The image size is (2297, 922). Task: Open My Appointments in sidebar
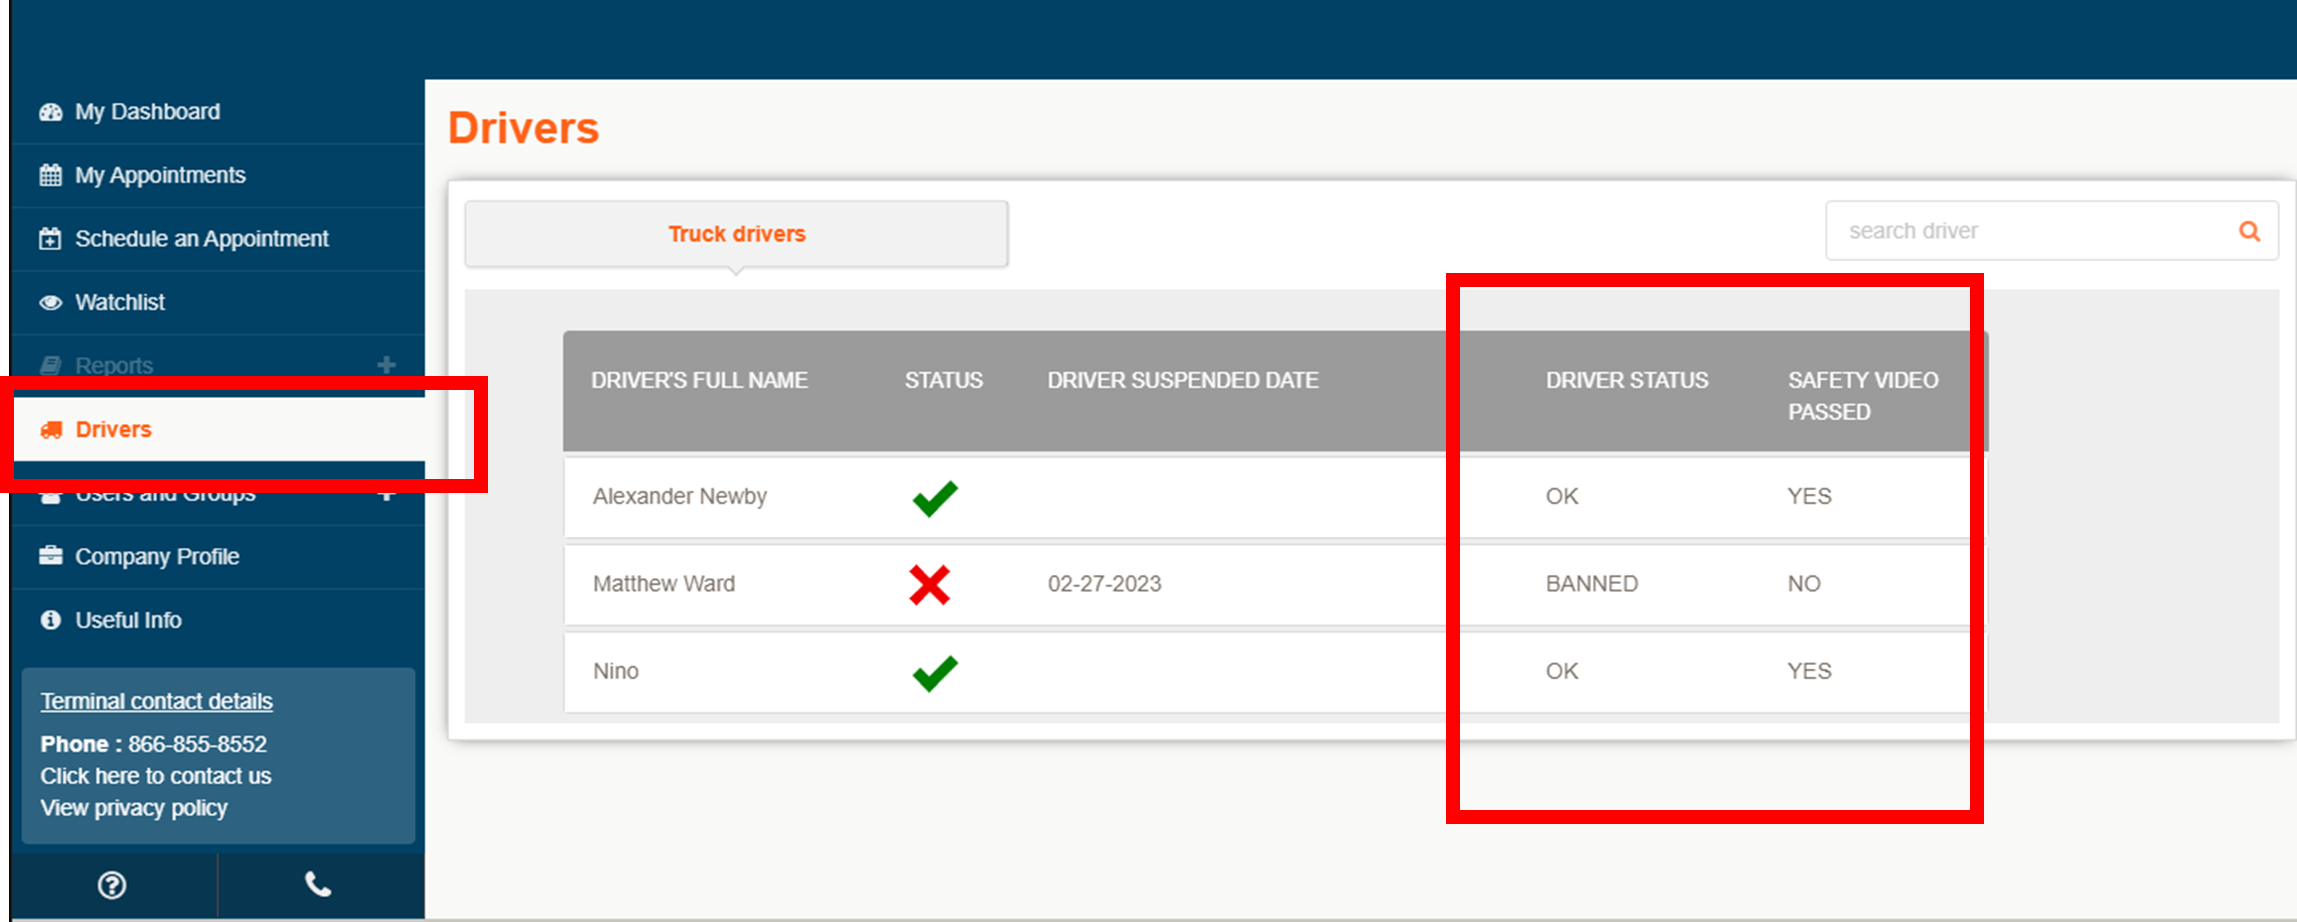[x=160, y=175]
